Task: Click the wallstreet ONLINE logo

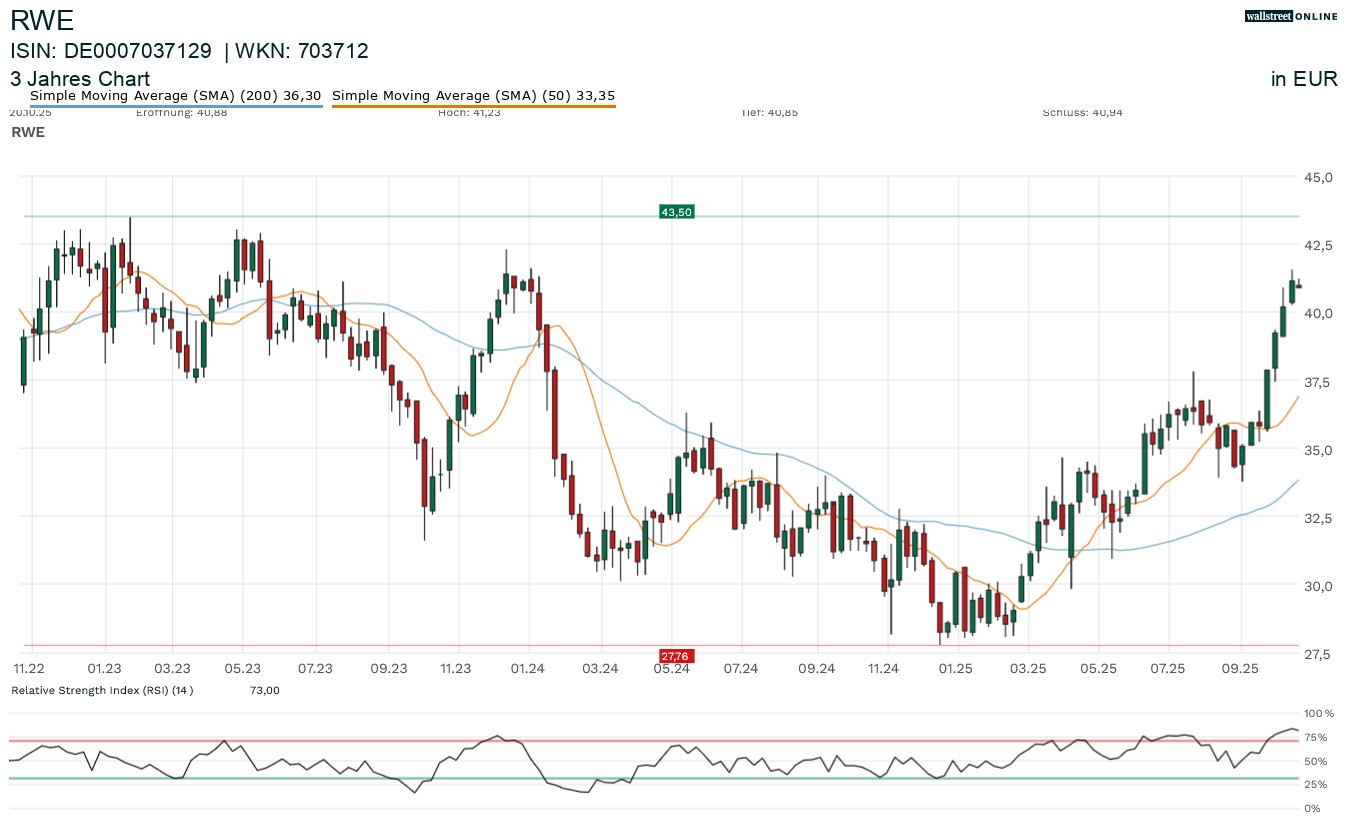Action: (x=1291, y=16)
